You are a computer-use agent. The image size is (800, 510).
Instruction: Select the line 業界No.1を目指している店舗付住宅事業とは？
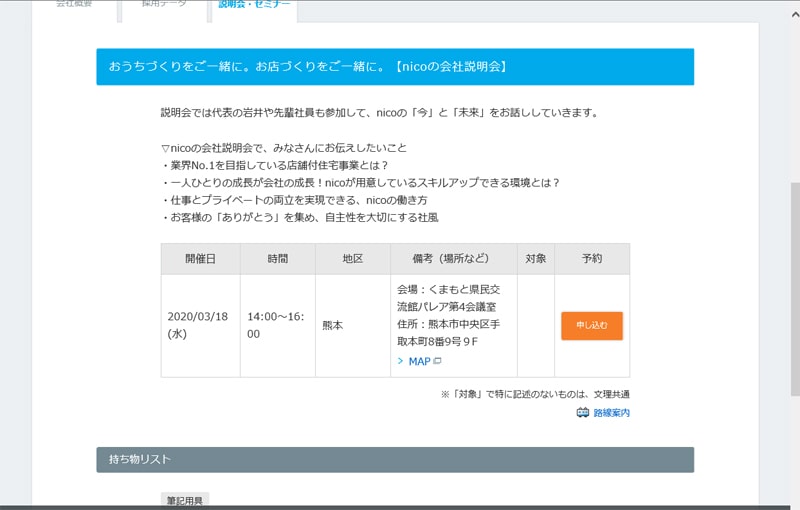click(275, 165)
